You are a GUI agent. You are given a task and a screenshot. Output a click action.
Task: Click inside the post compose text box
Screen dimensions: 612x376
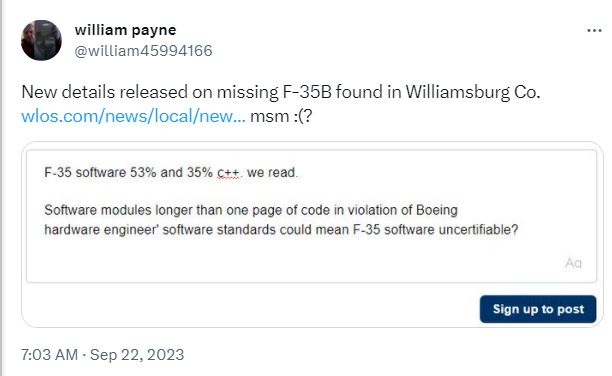[x=311, y=216]
